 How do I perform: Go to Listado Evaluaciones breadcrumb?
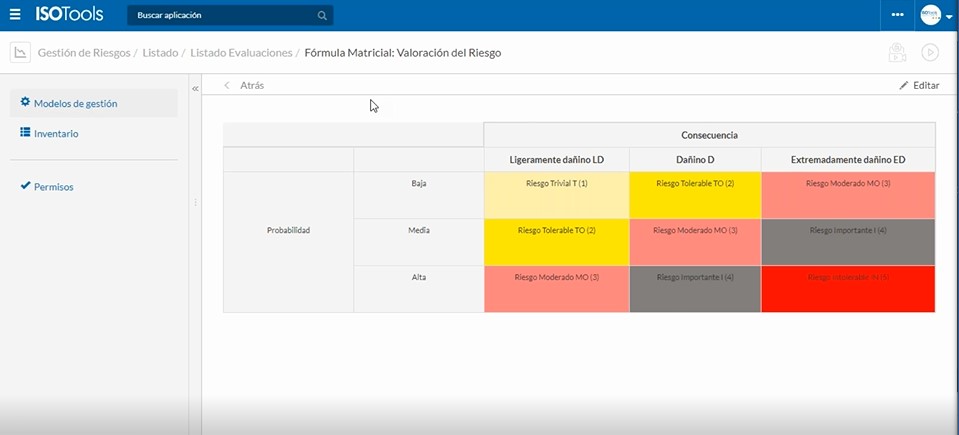241,53
